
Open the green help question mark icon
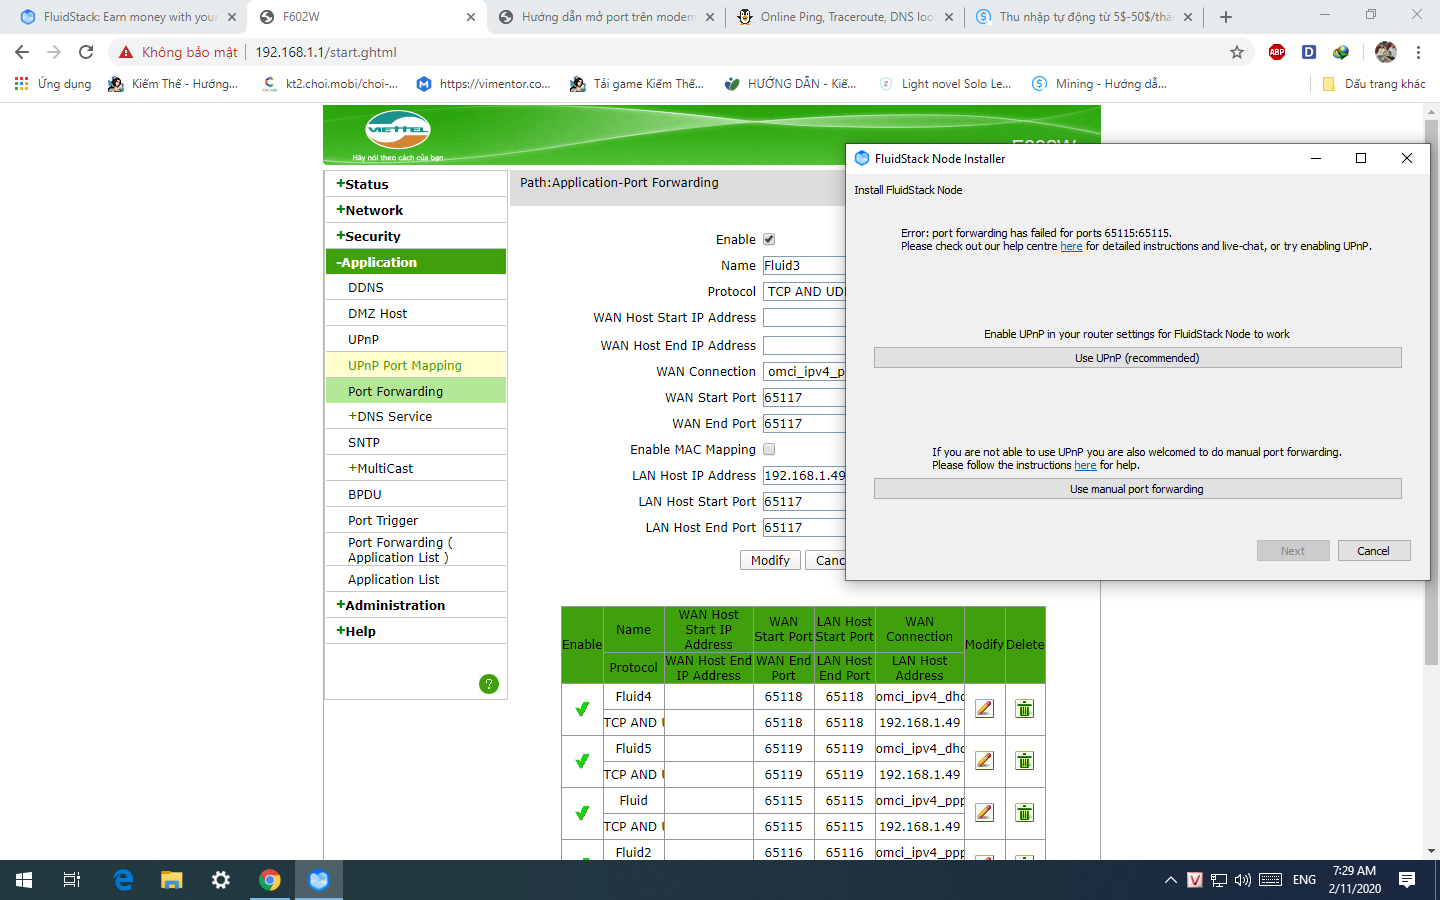(489, 684)
